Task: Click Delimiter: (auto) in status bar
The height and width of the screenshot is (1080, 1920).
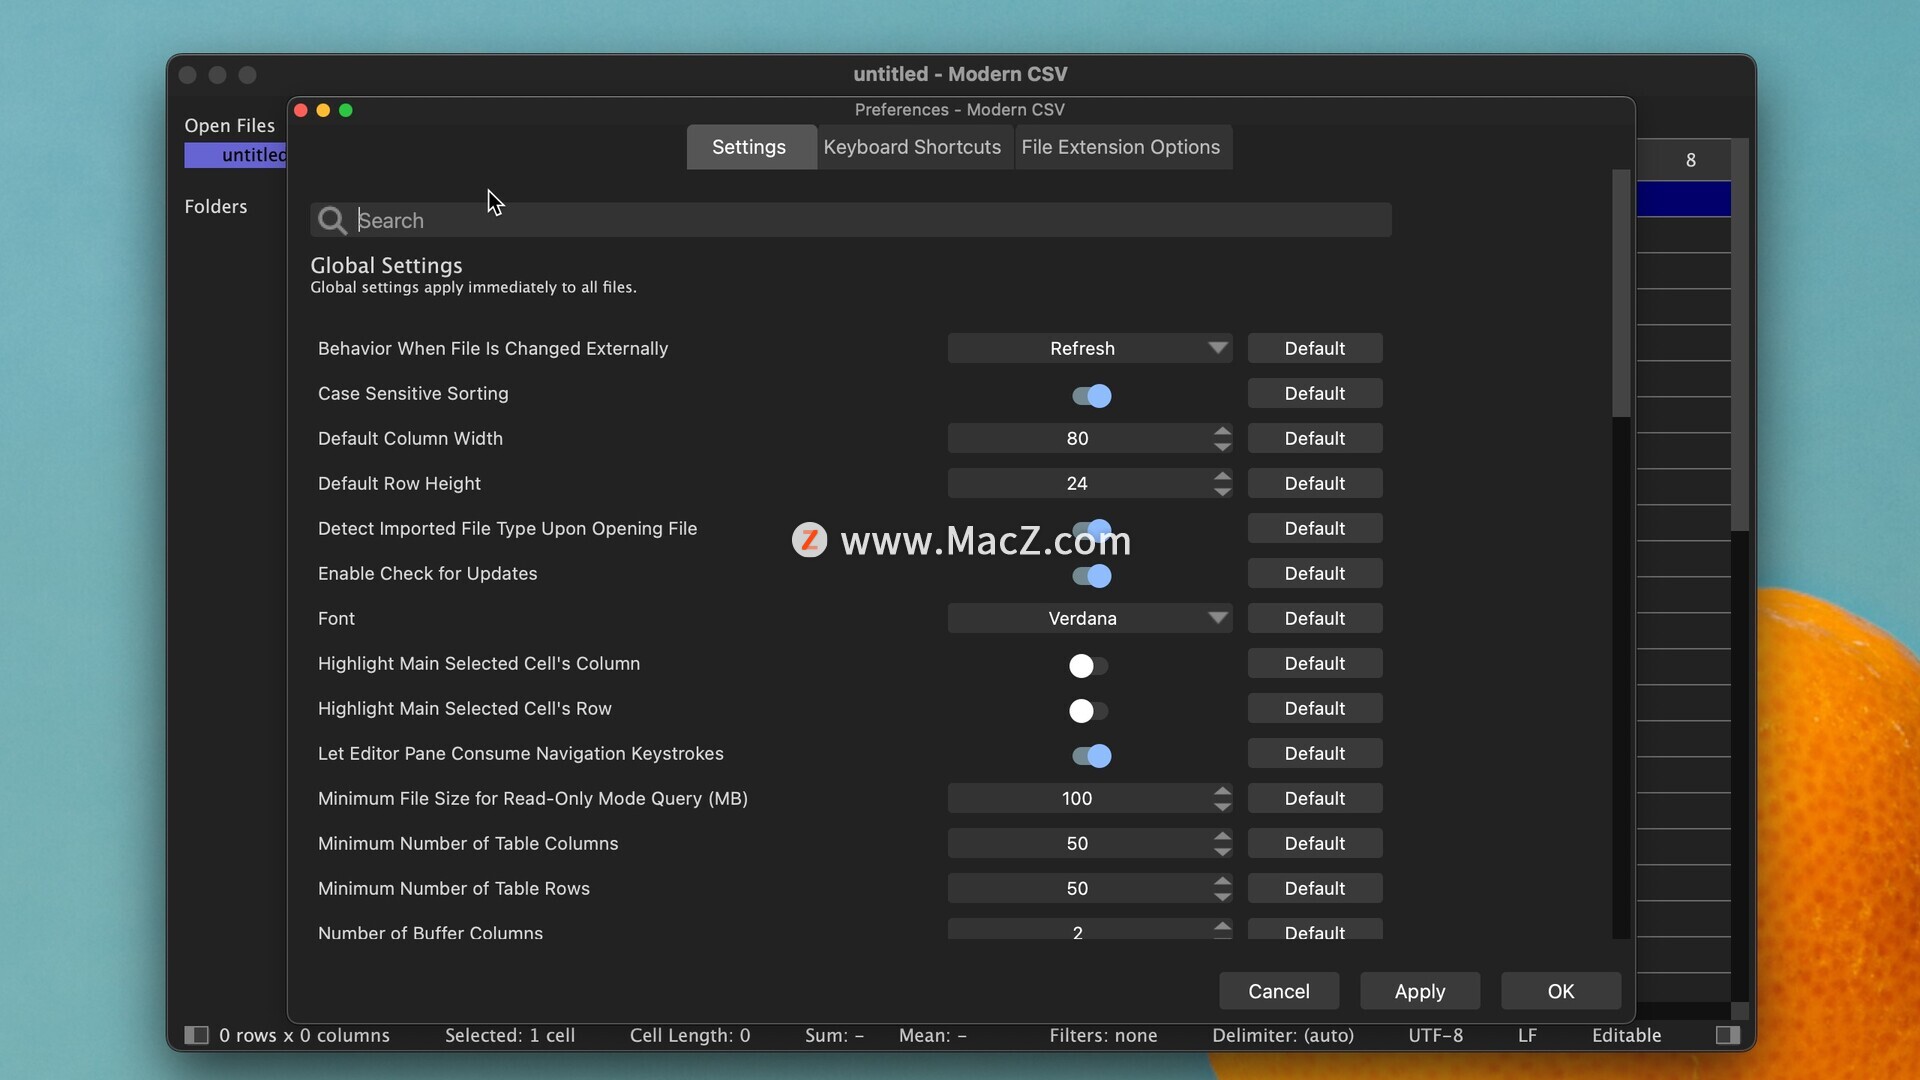Action: 1283,1035
